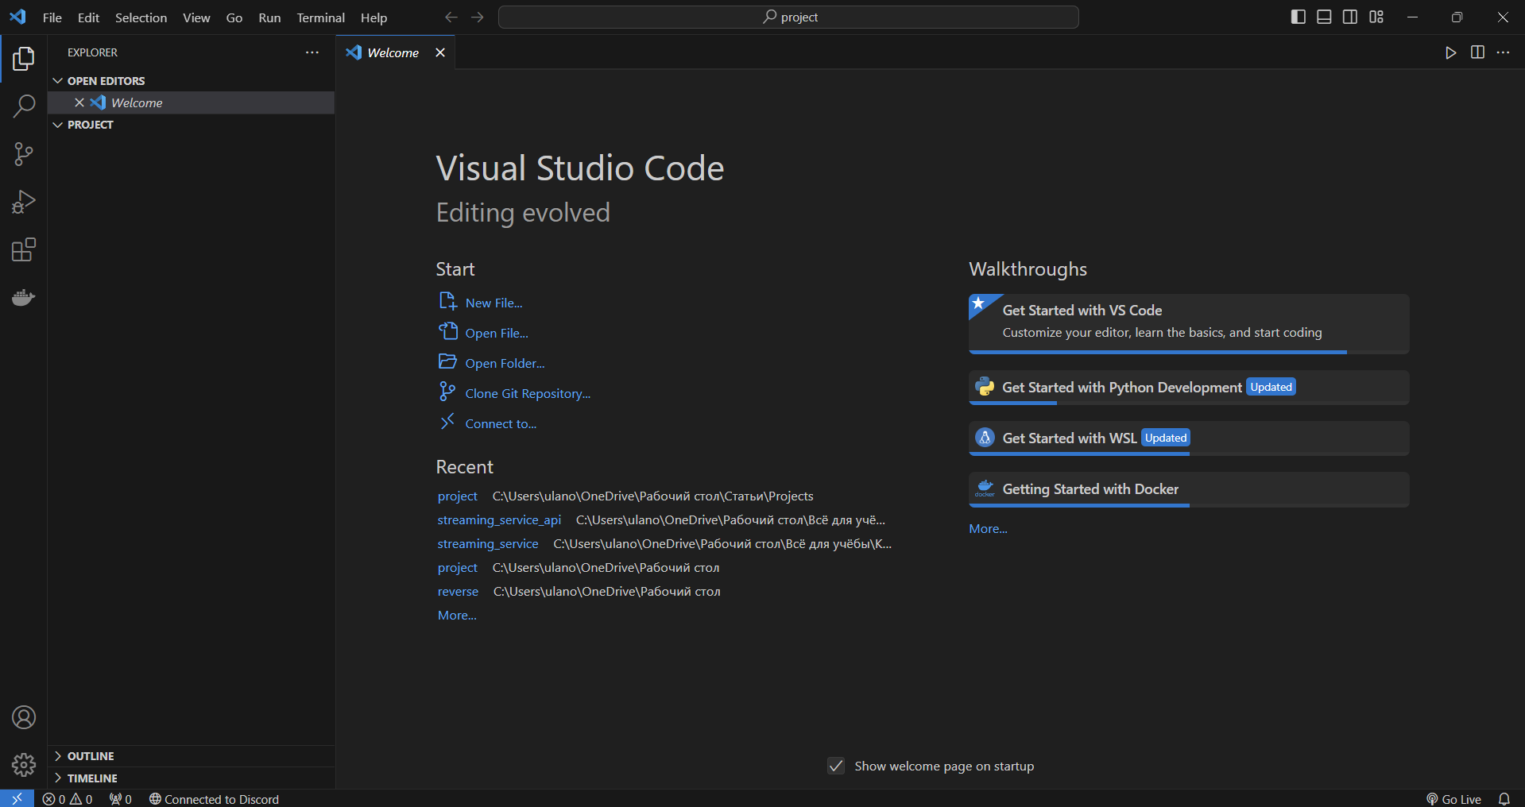Click the remote window indicator in status bar
Screen dimensions: 1525x807
16,798
